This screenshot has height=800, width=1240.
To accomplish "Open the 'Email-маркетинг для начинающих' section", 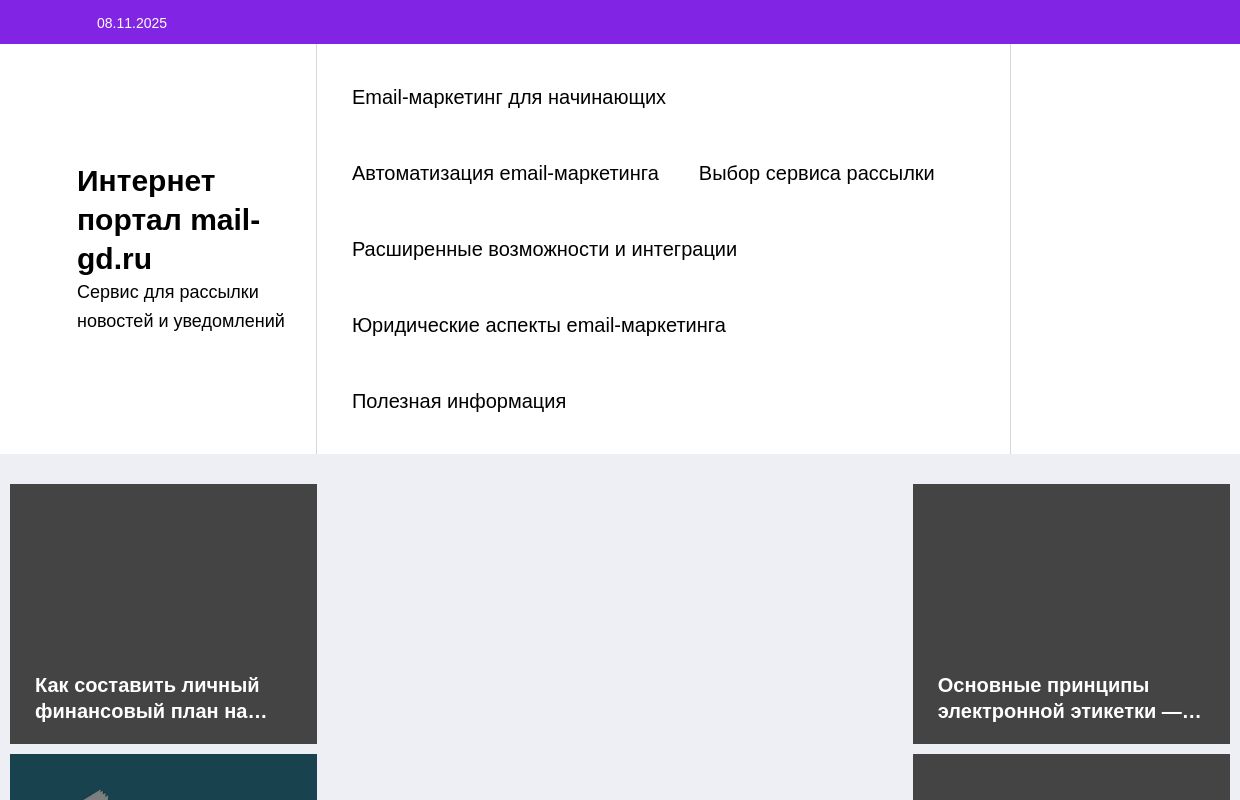I will (x=508, y=97).
